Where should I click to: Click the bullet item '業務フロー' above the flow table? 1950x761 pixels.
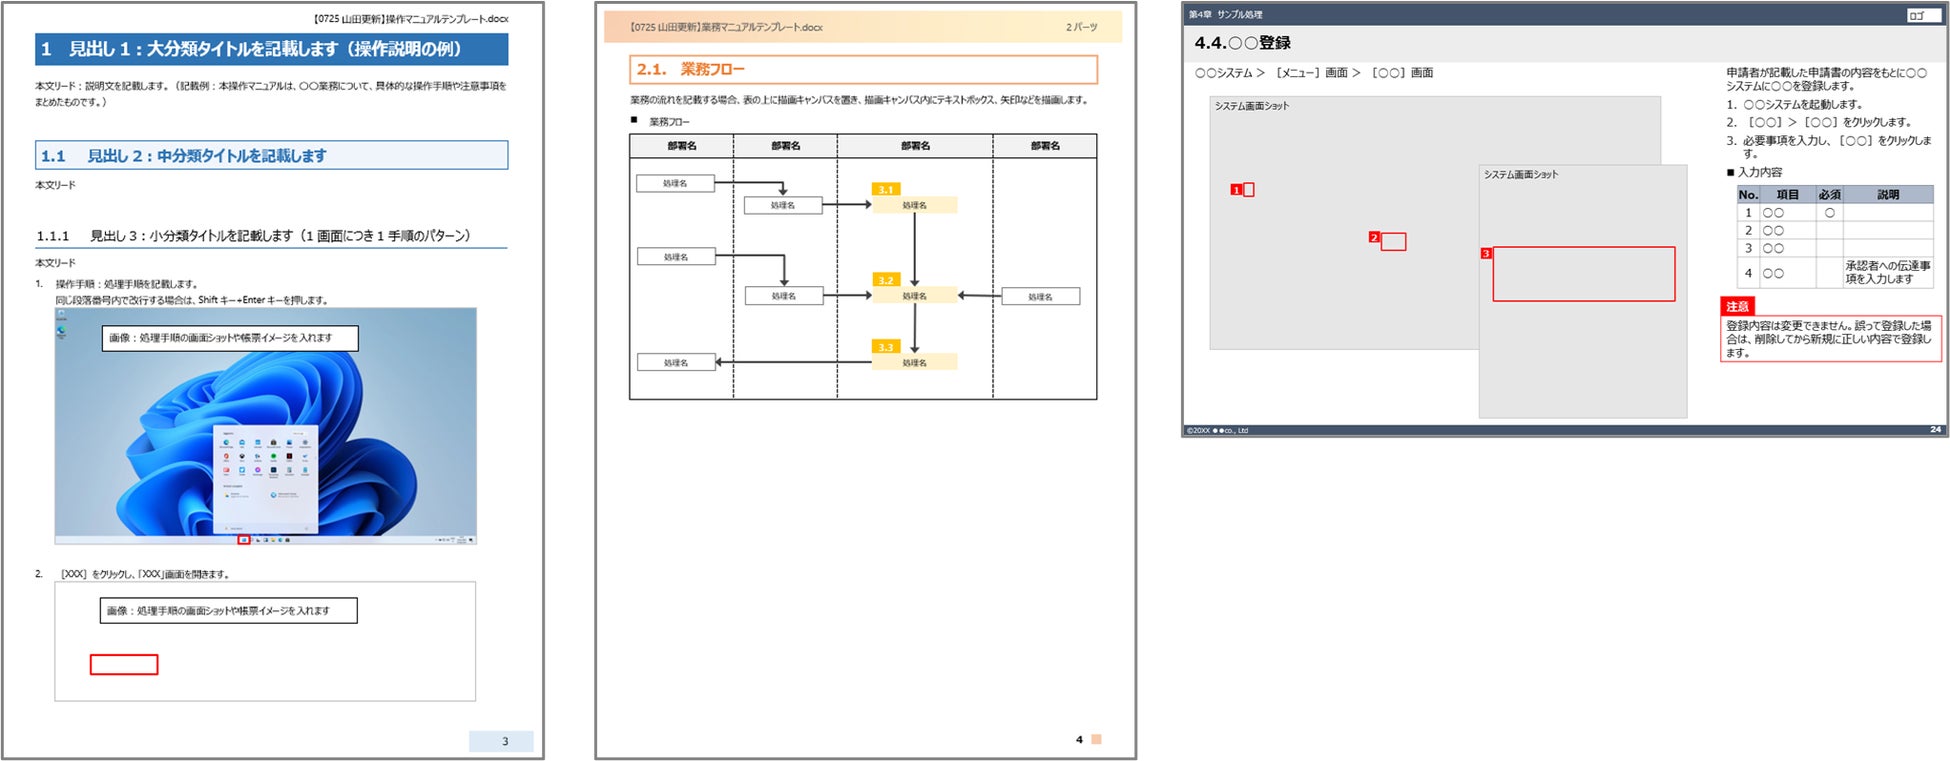(669, 122)
